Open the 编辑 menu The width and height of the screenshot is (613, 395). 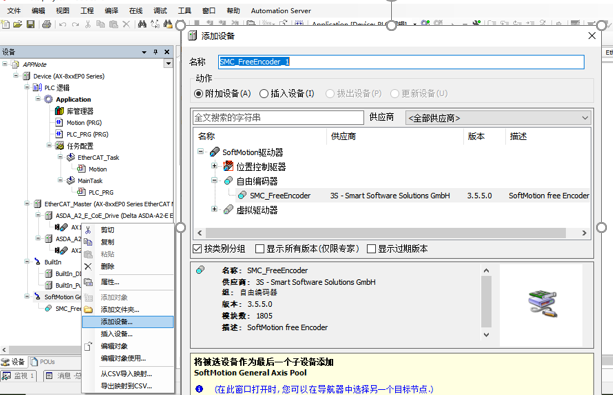click(x=38, y=11)
